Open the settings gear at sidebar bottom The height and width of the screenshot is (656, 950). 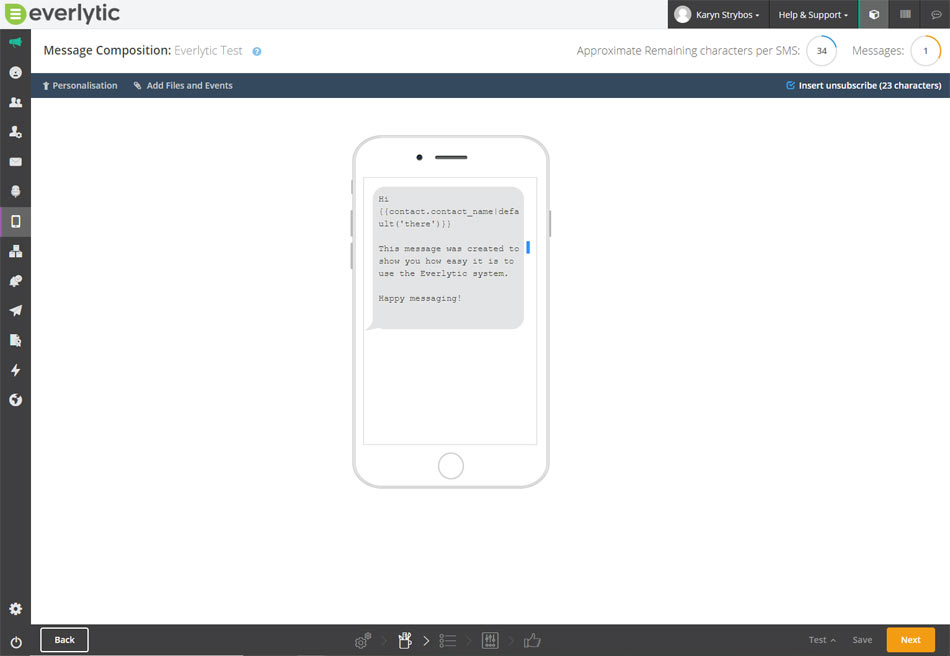coord(15,609)
